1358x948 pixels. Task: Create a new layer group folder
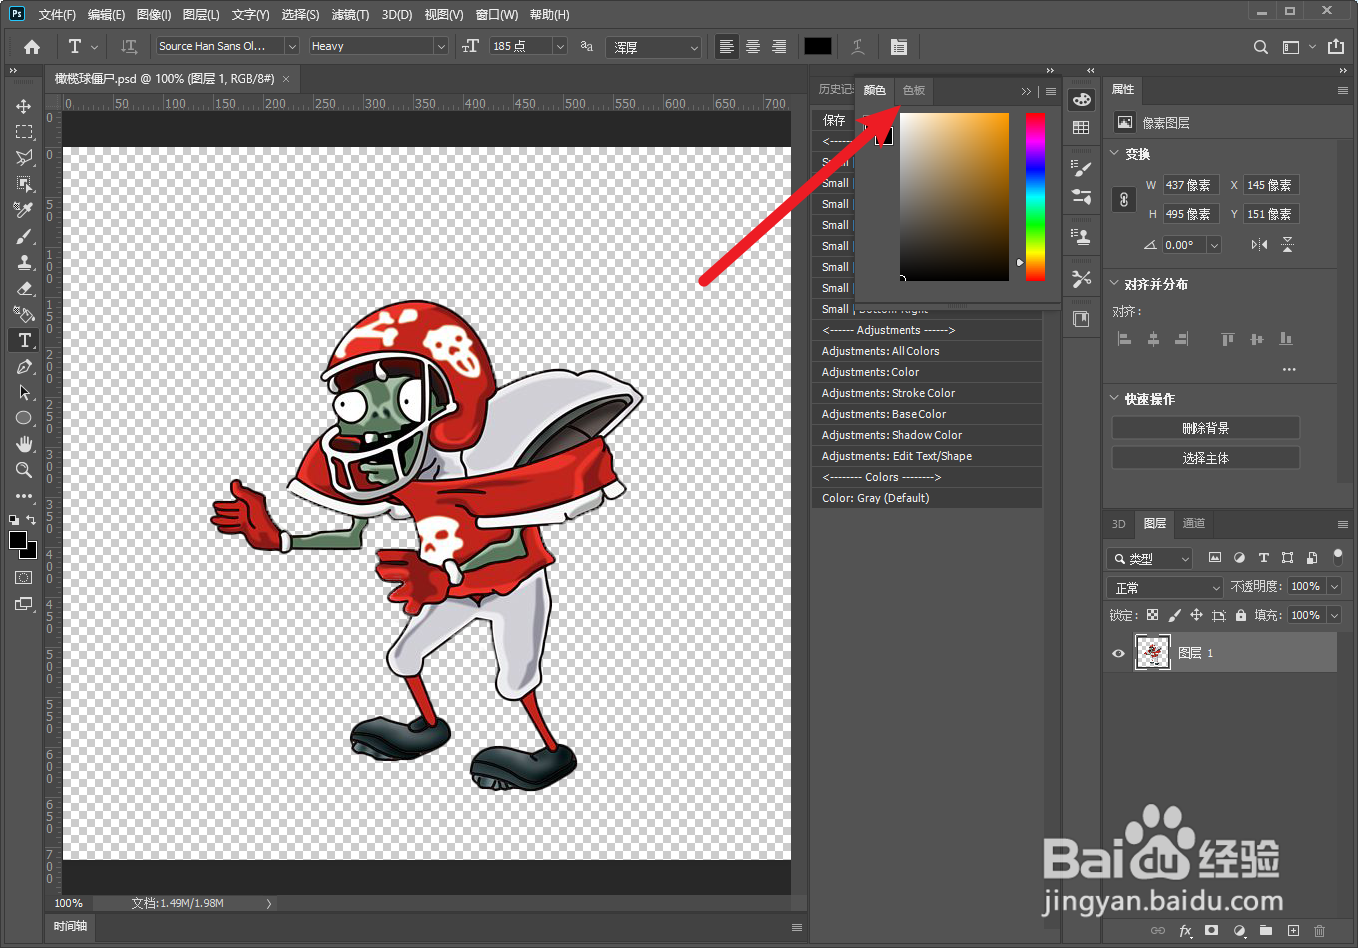(1266, 930)
